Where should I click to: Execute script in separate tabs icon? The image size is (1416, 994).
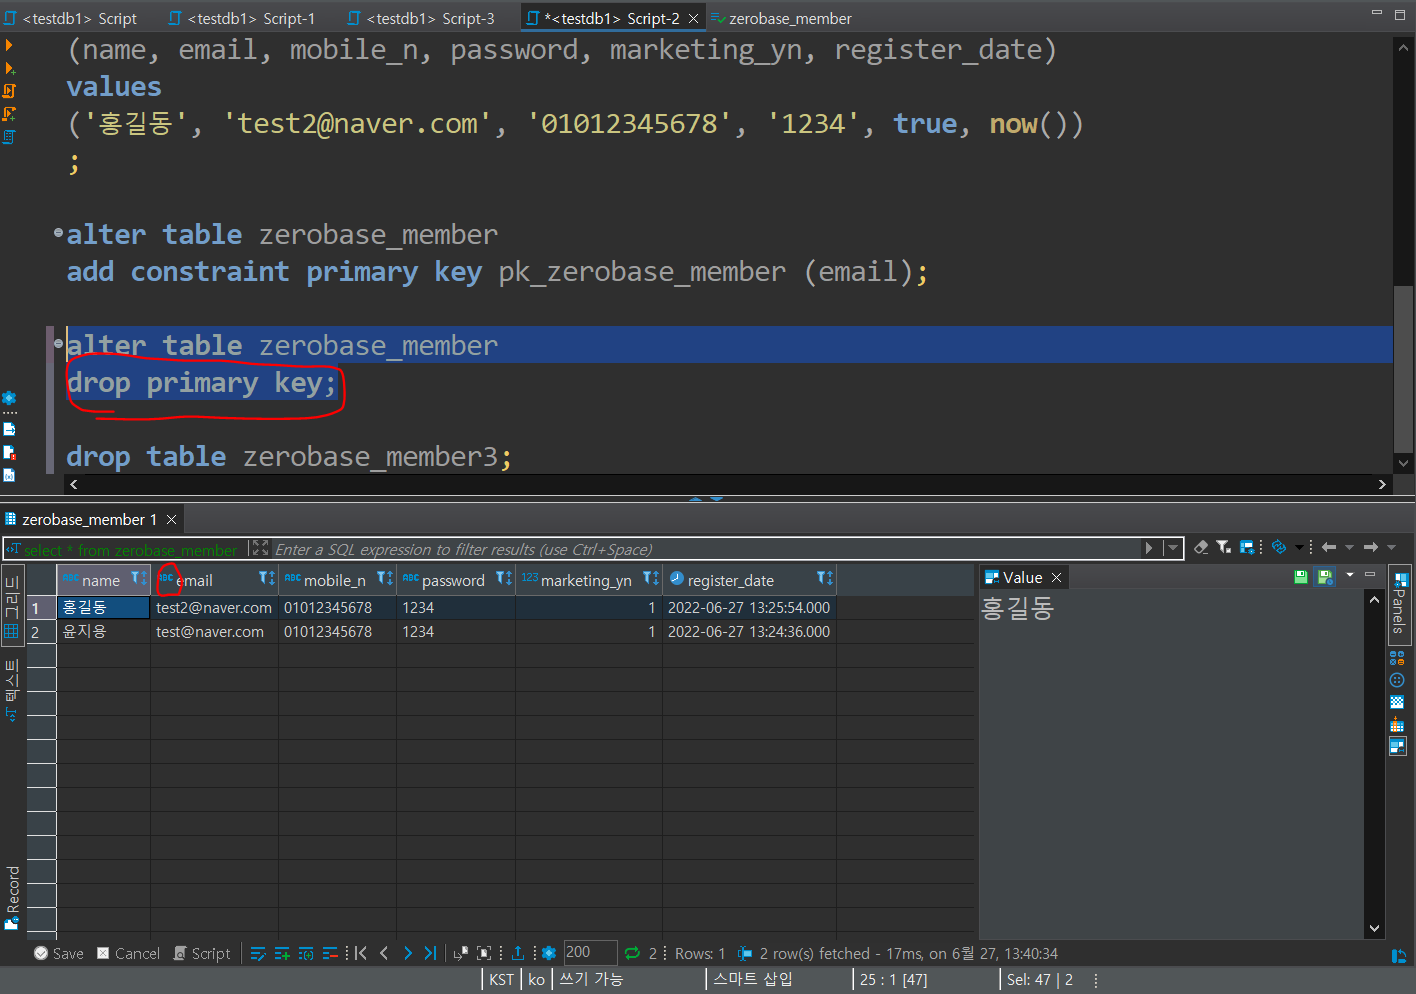(9, 114)
